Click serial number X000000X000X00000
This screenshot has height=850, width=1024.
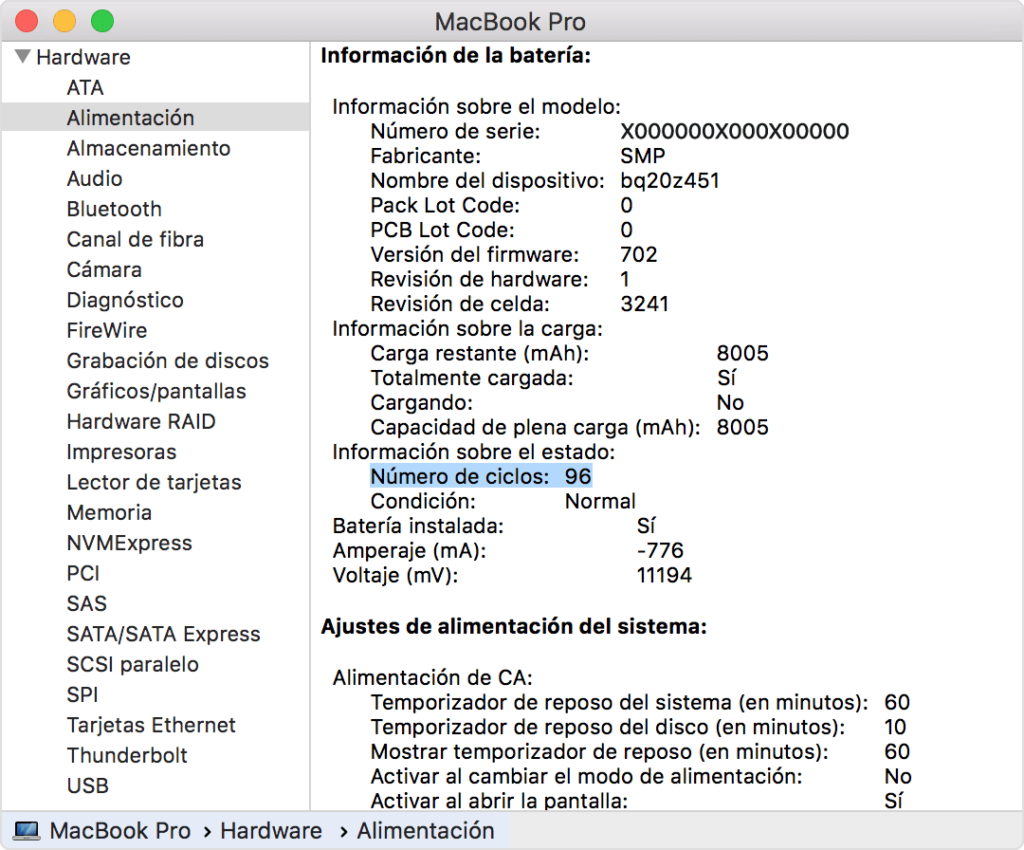click(735, 132)
